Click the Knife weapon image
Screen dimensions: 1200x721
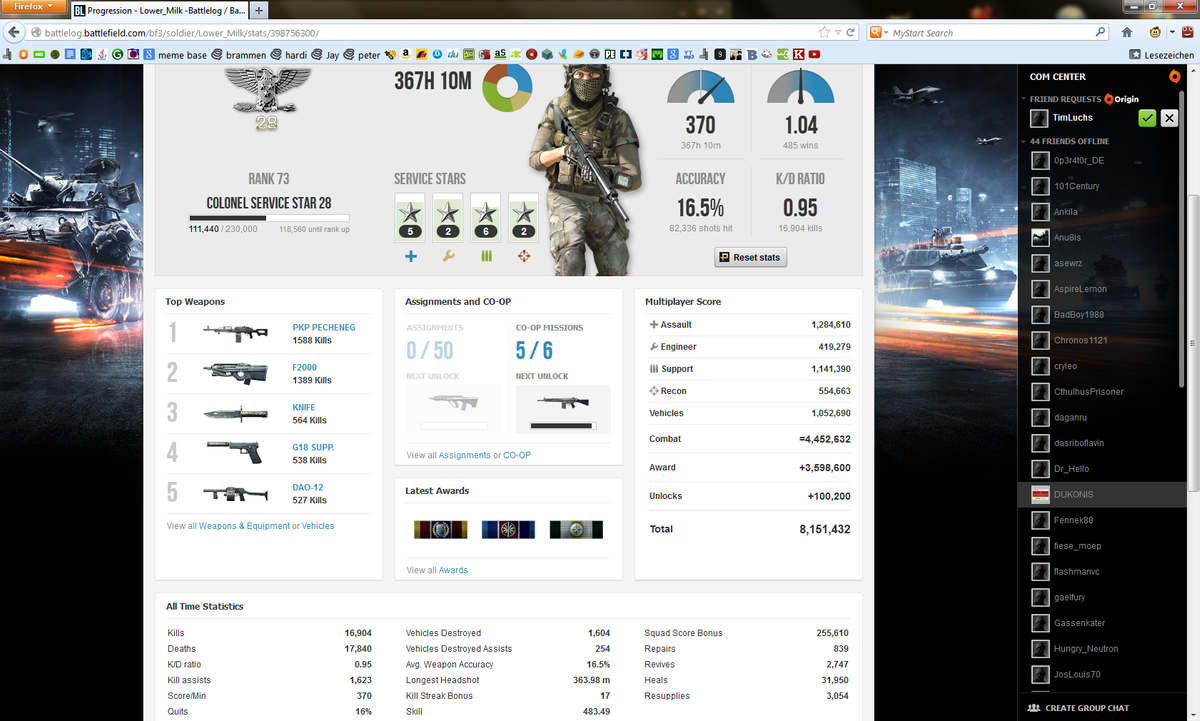[235, 413]
